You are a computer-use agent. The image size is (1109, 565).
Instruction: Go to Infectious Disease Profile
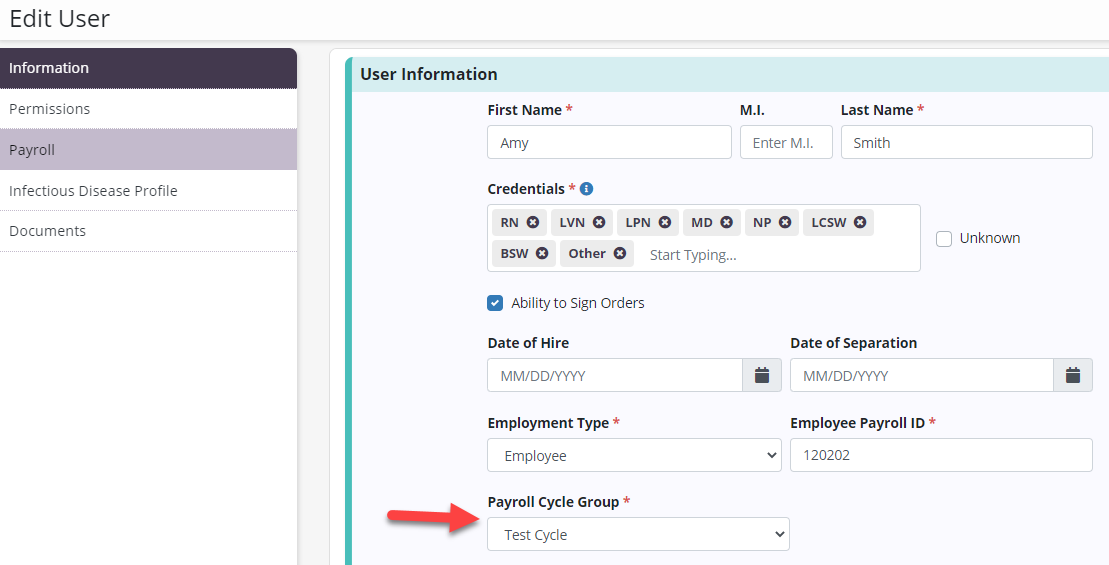(x=148, y=191)
